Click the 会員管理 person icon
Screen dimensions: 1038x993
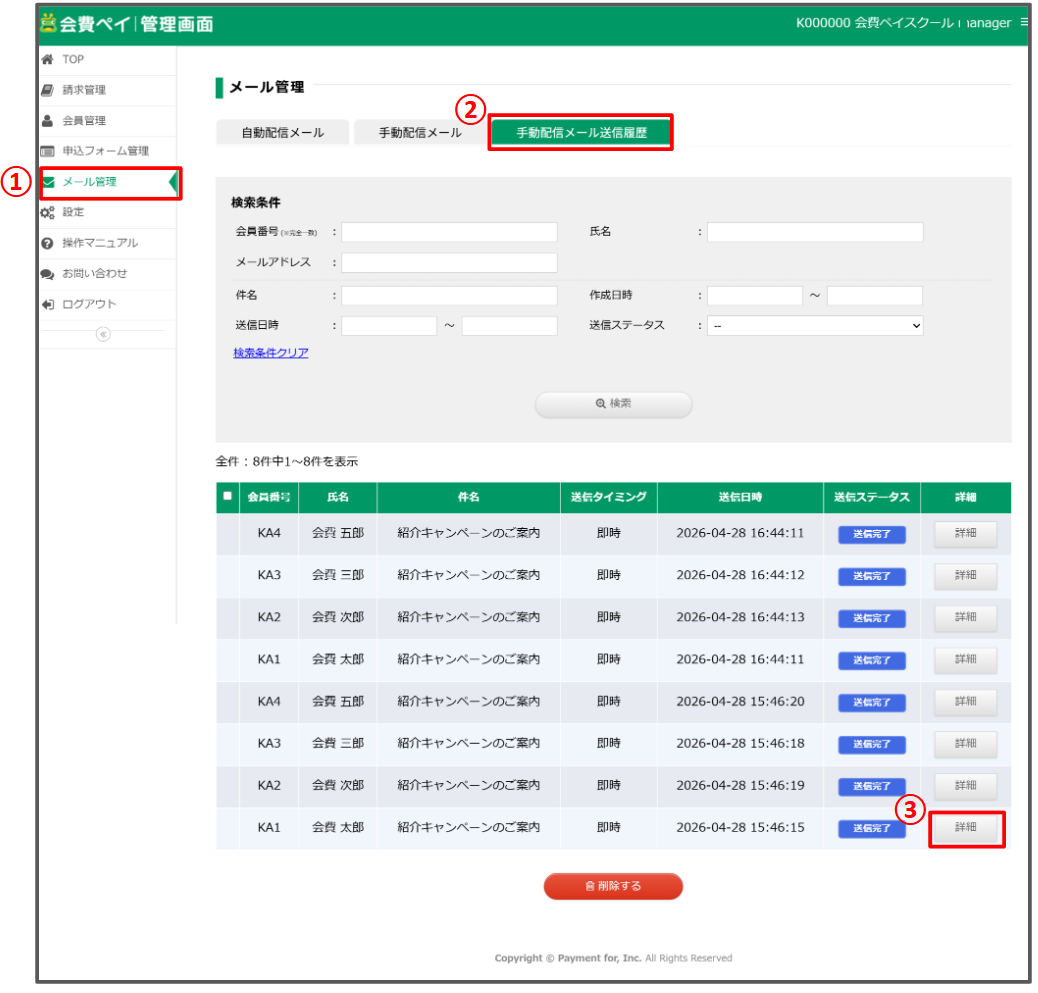[47, 121]
